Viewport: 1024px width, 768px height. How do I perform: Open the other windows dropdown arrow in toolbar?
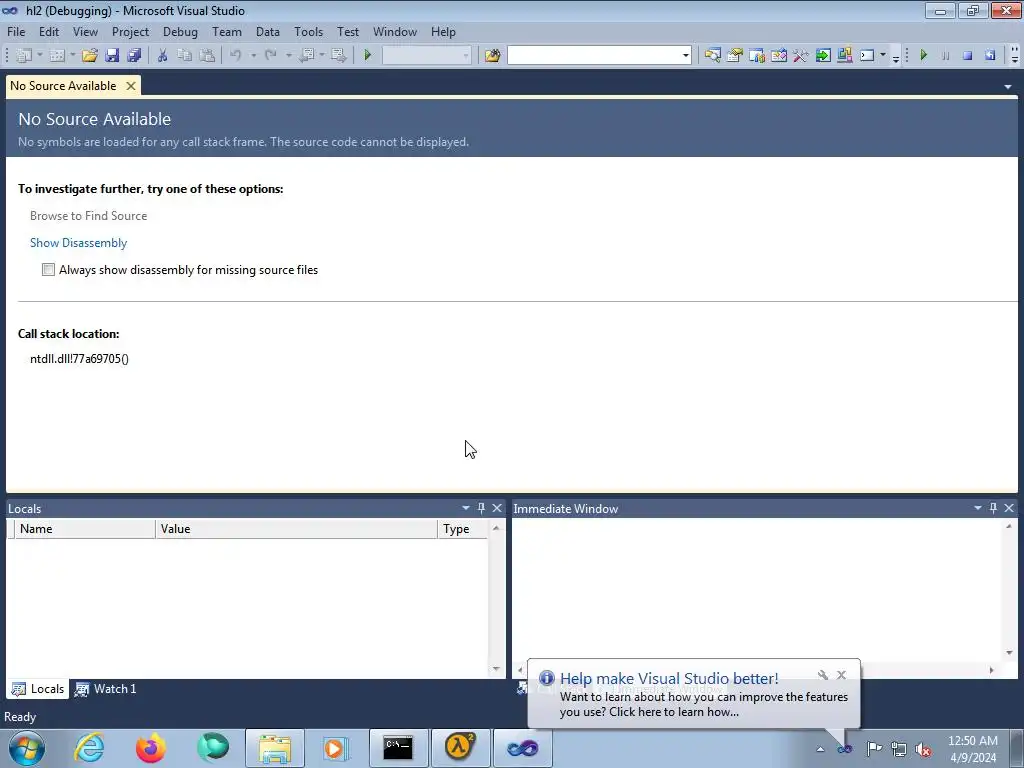(883, 56)
